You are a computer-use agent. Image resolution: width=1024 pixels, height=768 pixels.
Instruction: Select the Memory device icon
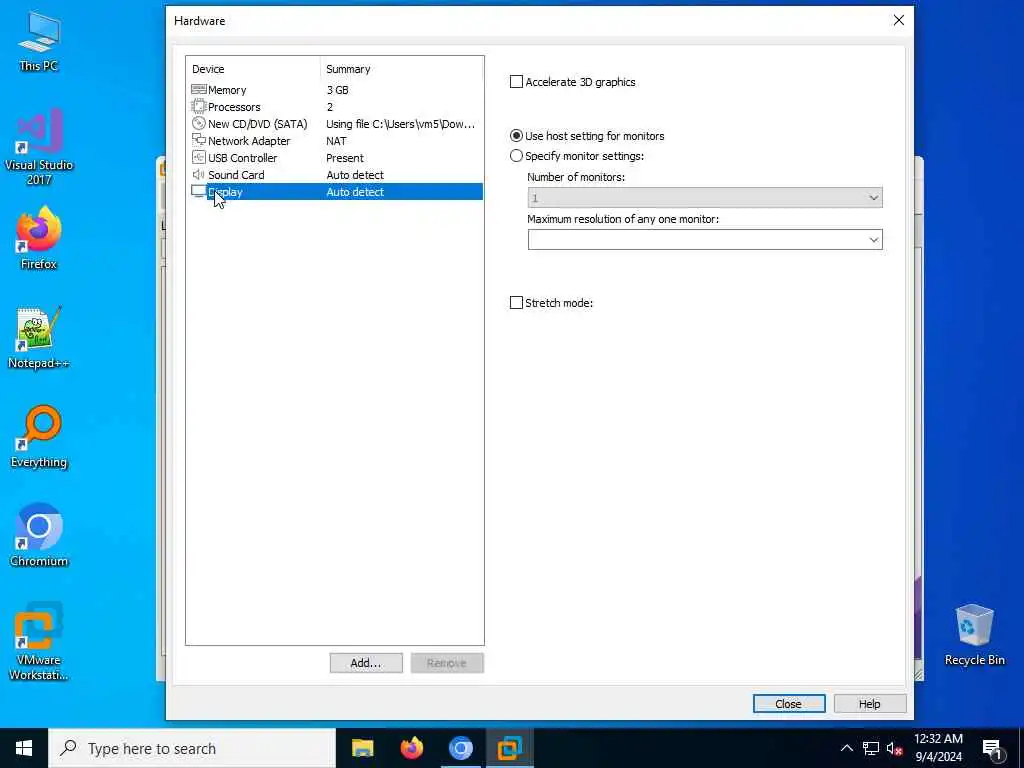coord(199,89)
